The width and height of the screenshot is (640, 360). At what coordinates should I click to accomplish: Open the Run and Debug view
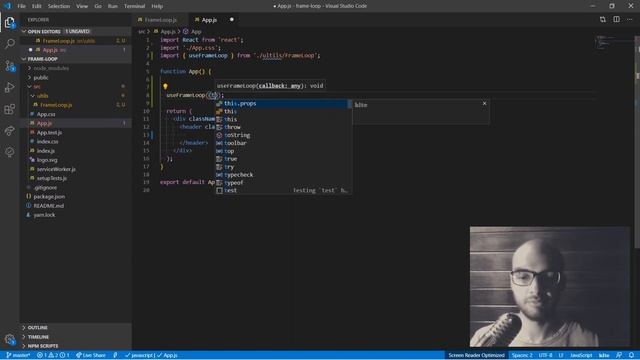coord(10,87)
